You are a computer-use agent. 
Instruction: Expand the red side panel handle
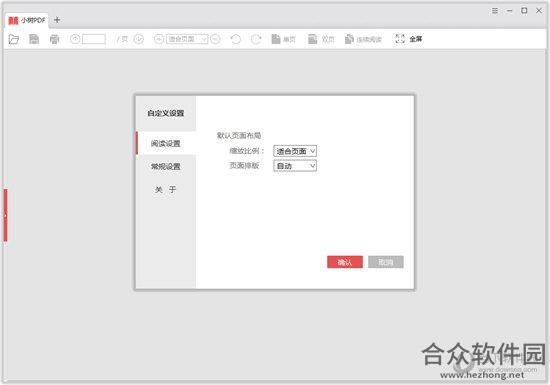point(5,215)
